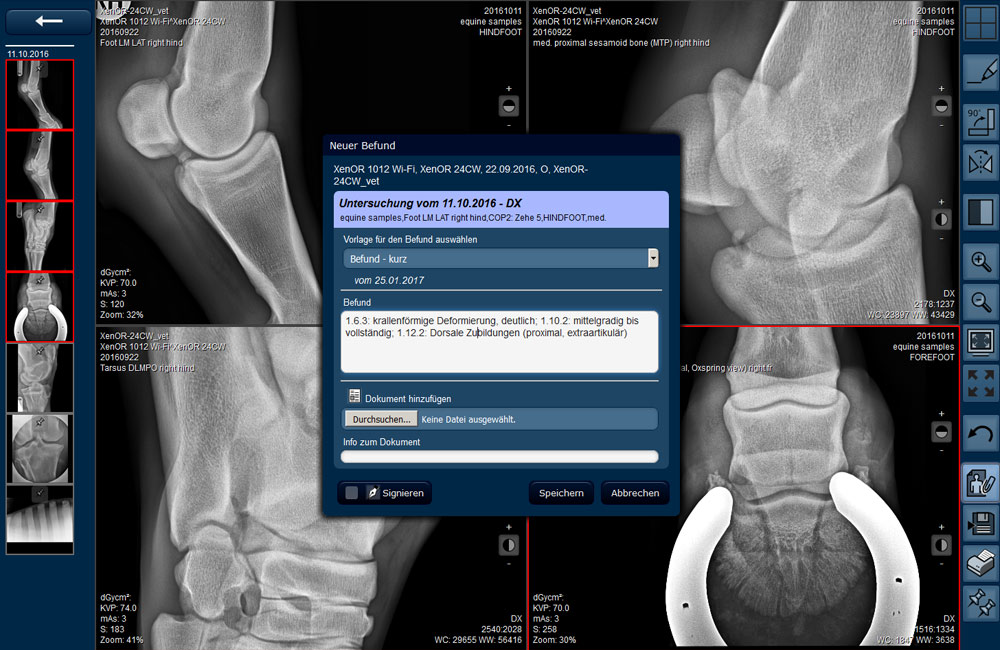Select the annotation pen tool
This screenshot has height=650, width=1000.
980,73
